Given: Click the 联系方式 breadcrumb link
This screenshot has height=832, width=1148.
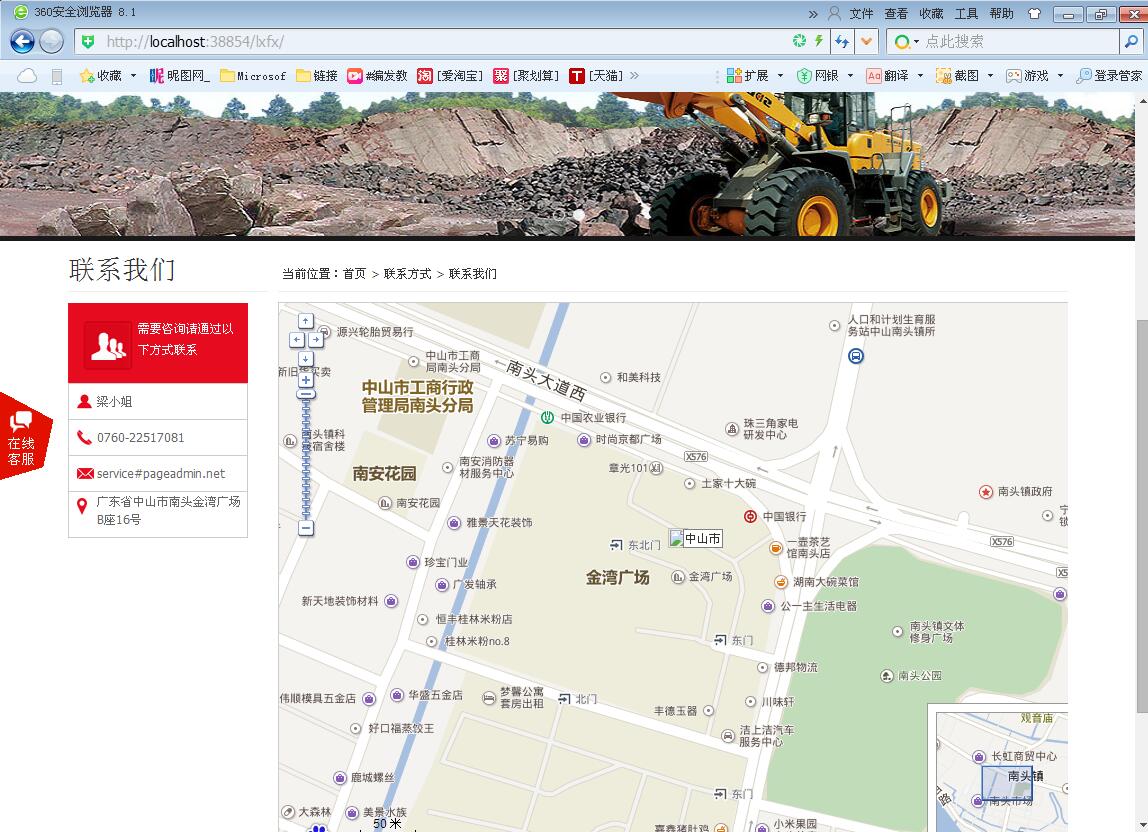Looking at the screenshot, I should pyautogui.click(x=407, y=274).
